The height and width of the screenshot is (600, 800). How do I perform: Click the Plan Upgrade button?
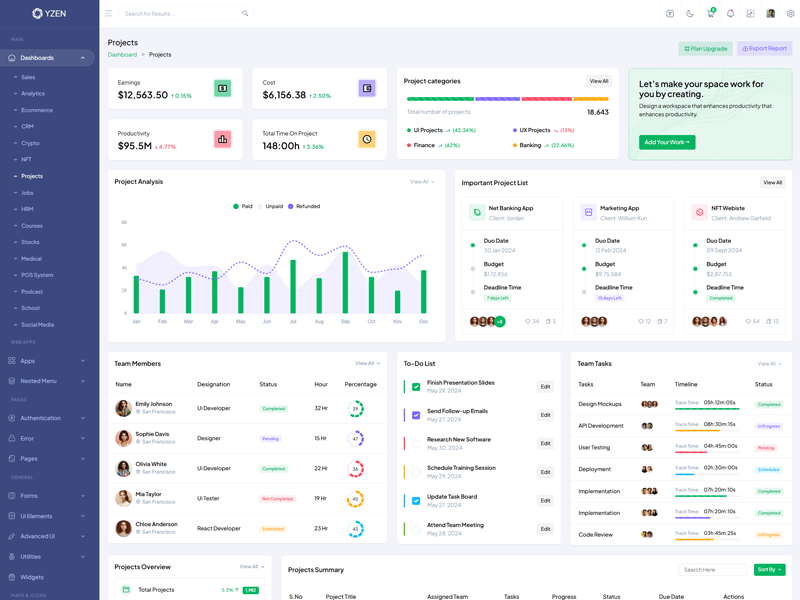tap(705, 48)
